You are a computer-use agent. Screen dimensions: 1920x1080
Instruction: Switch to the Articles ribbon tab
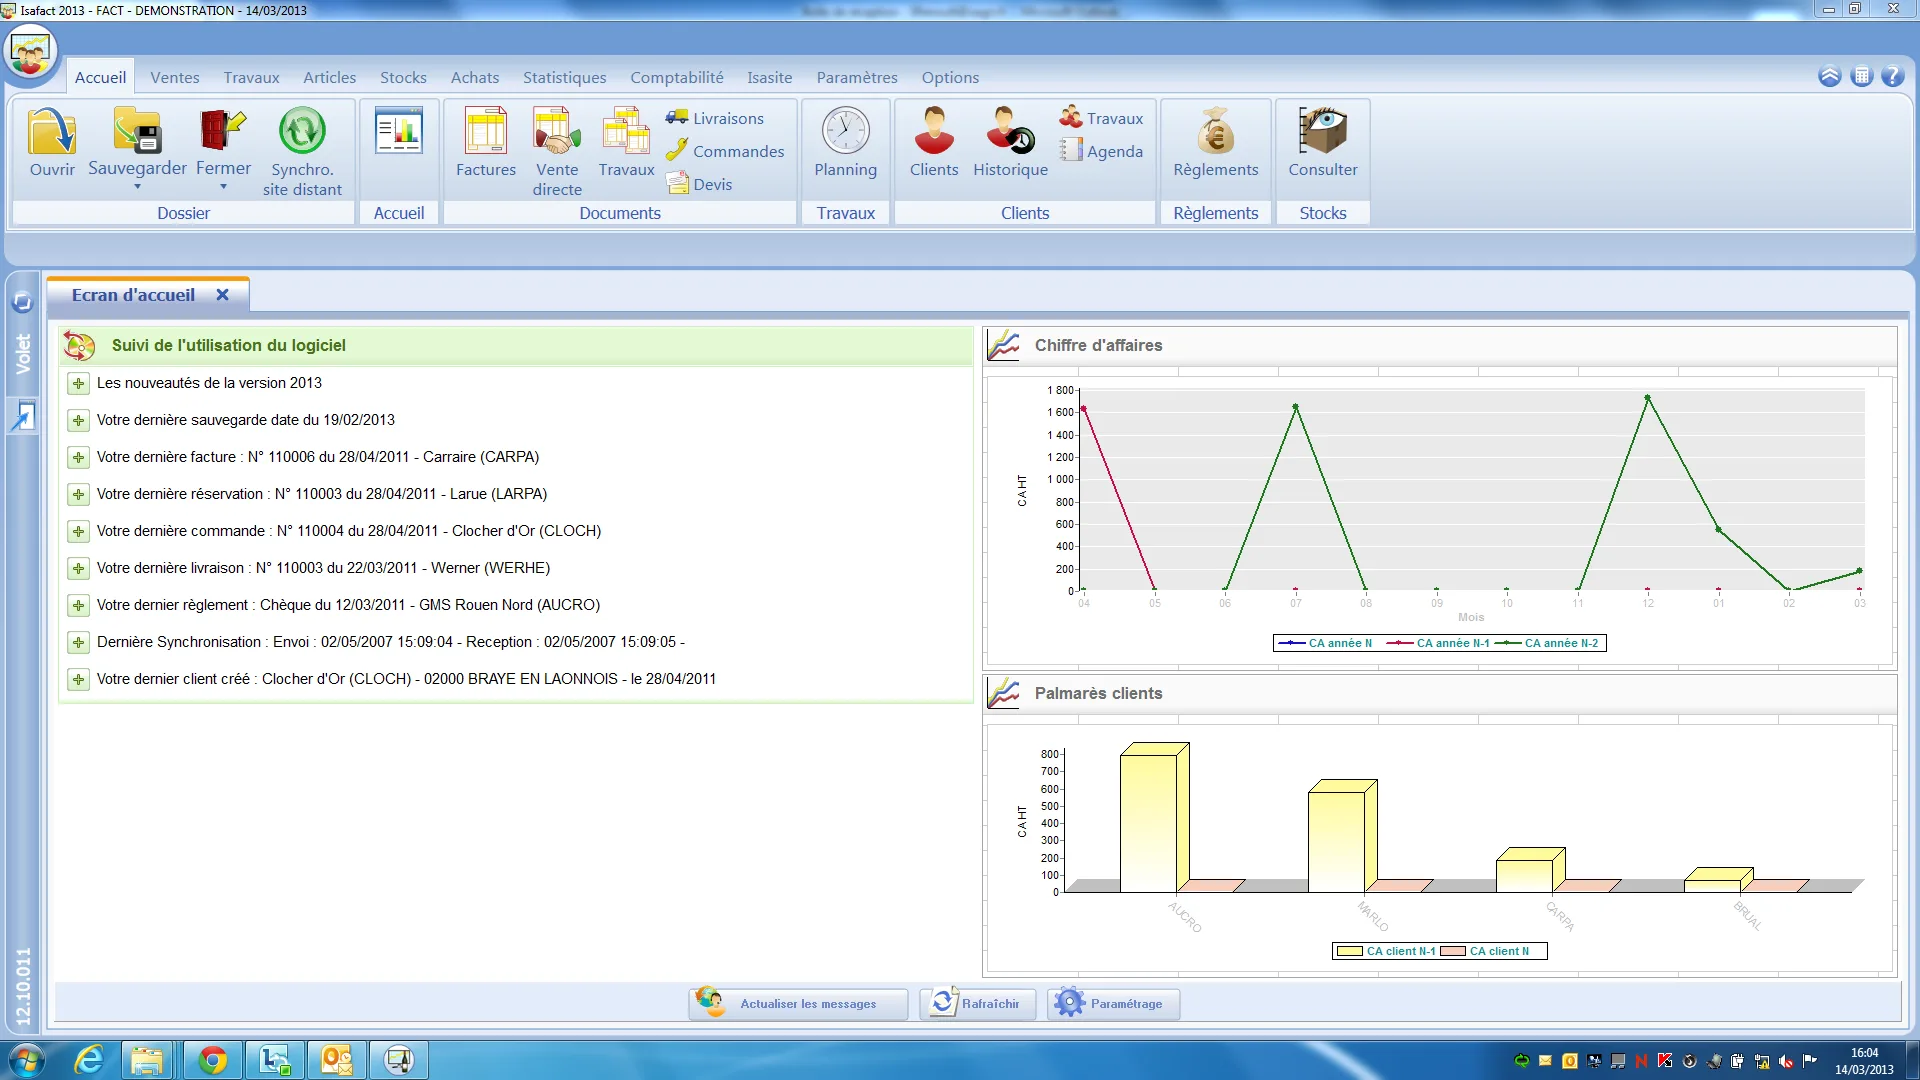click(x=330, y=77)
